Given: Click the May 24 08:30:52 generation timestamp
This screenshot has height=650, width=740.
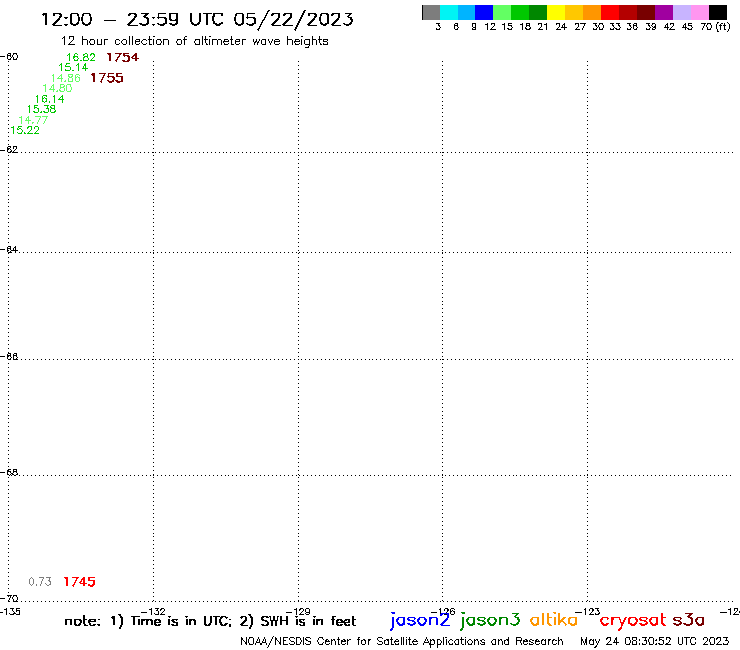Looking at the screenshot, I should [655, 642].
